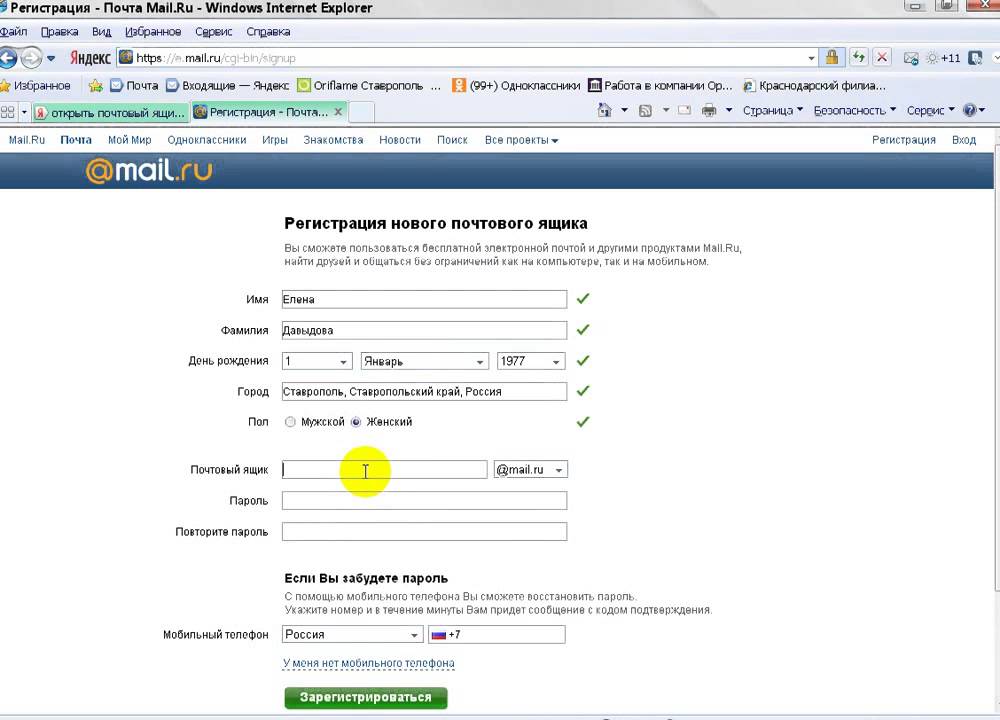Open the Краснодарский филиа... bookmark
1000x720 pixels.
coord(814,85)
